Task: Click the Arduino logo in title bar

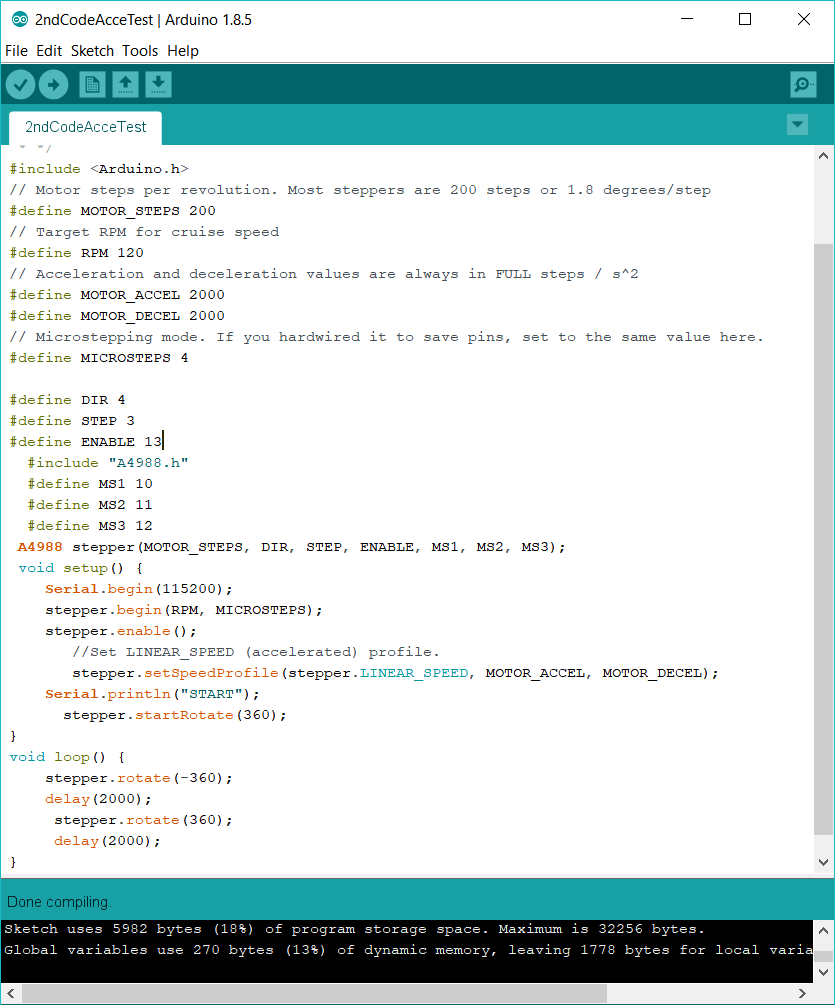Action: click(20, 19)
